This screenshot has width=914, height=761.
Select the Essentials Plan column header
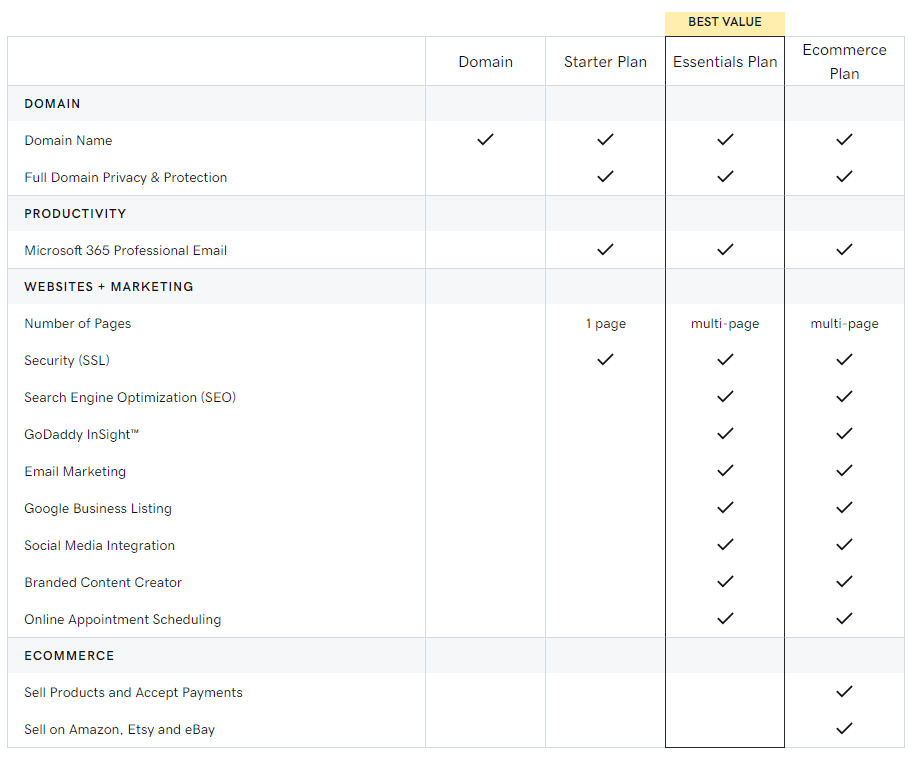[x=725, y=61]
